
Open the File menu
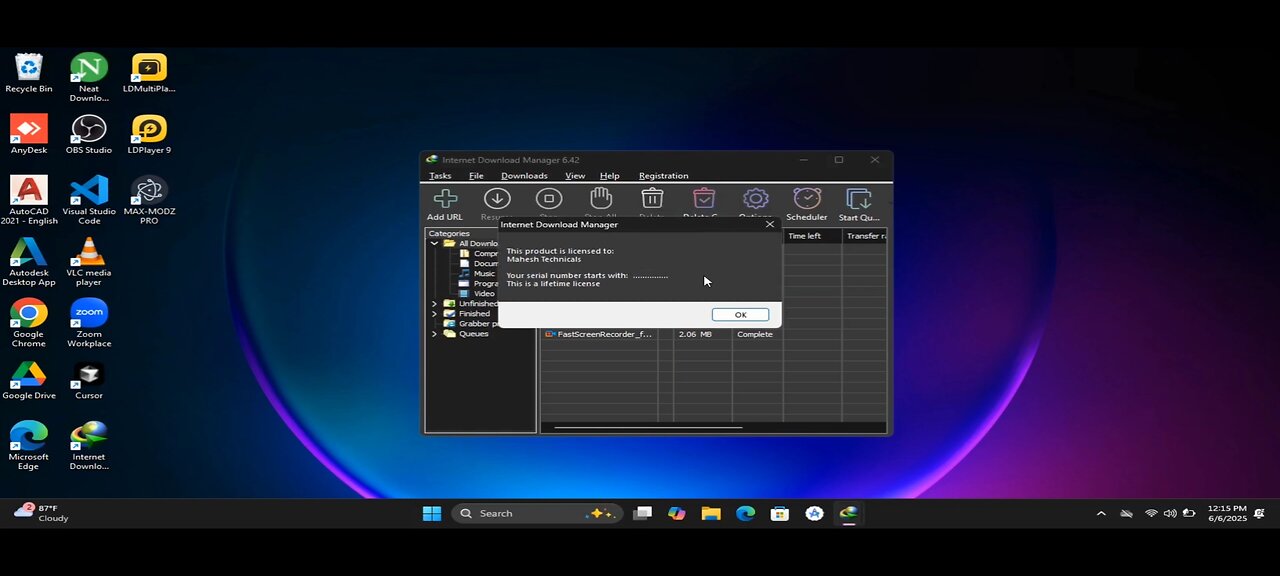pyautogui.click(x=476, y=175)
